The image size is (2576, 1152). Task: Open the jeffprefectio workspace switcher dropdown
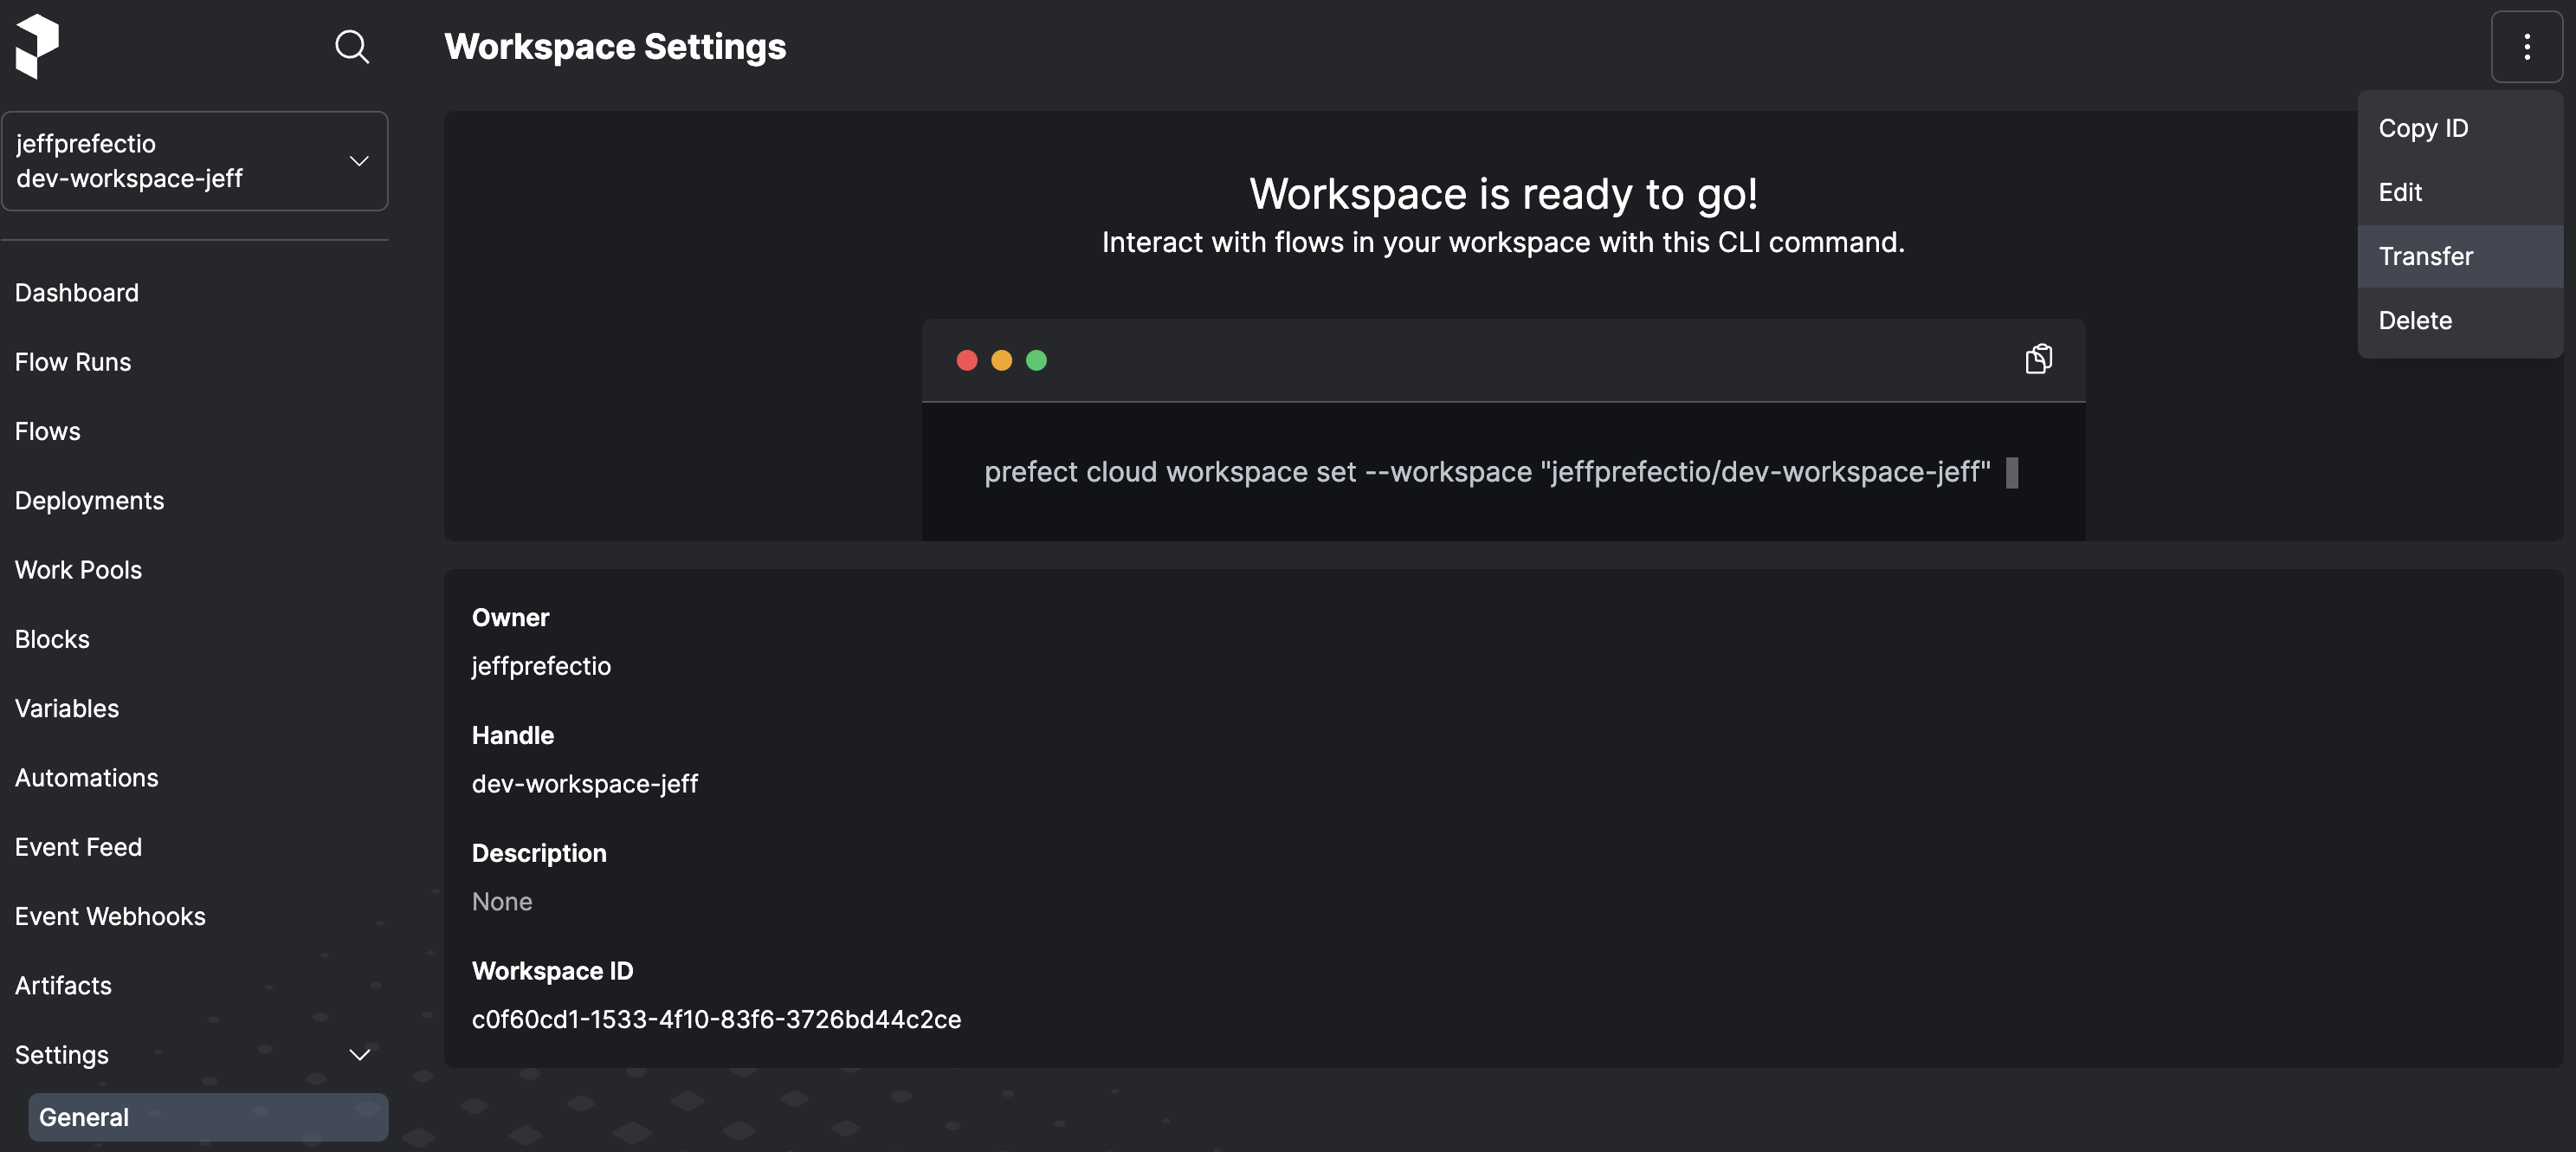point(195,161)
